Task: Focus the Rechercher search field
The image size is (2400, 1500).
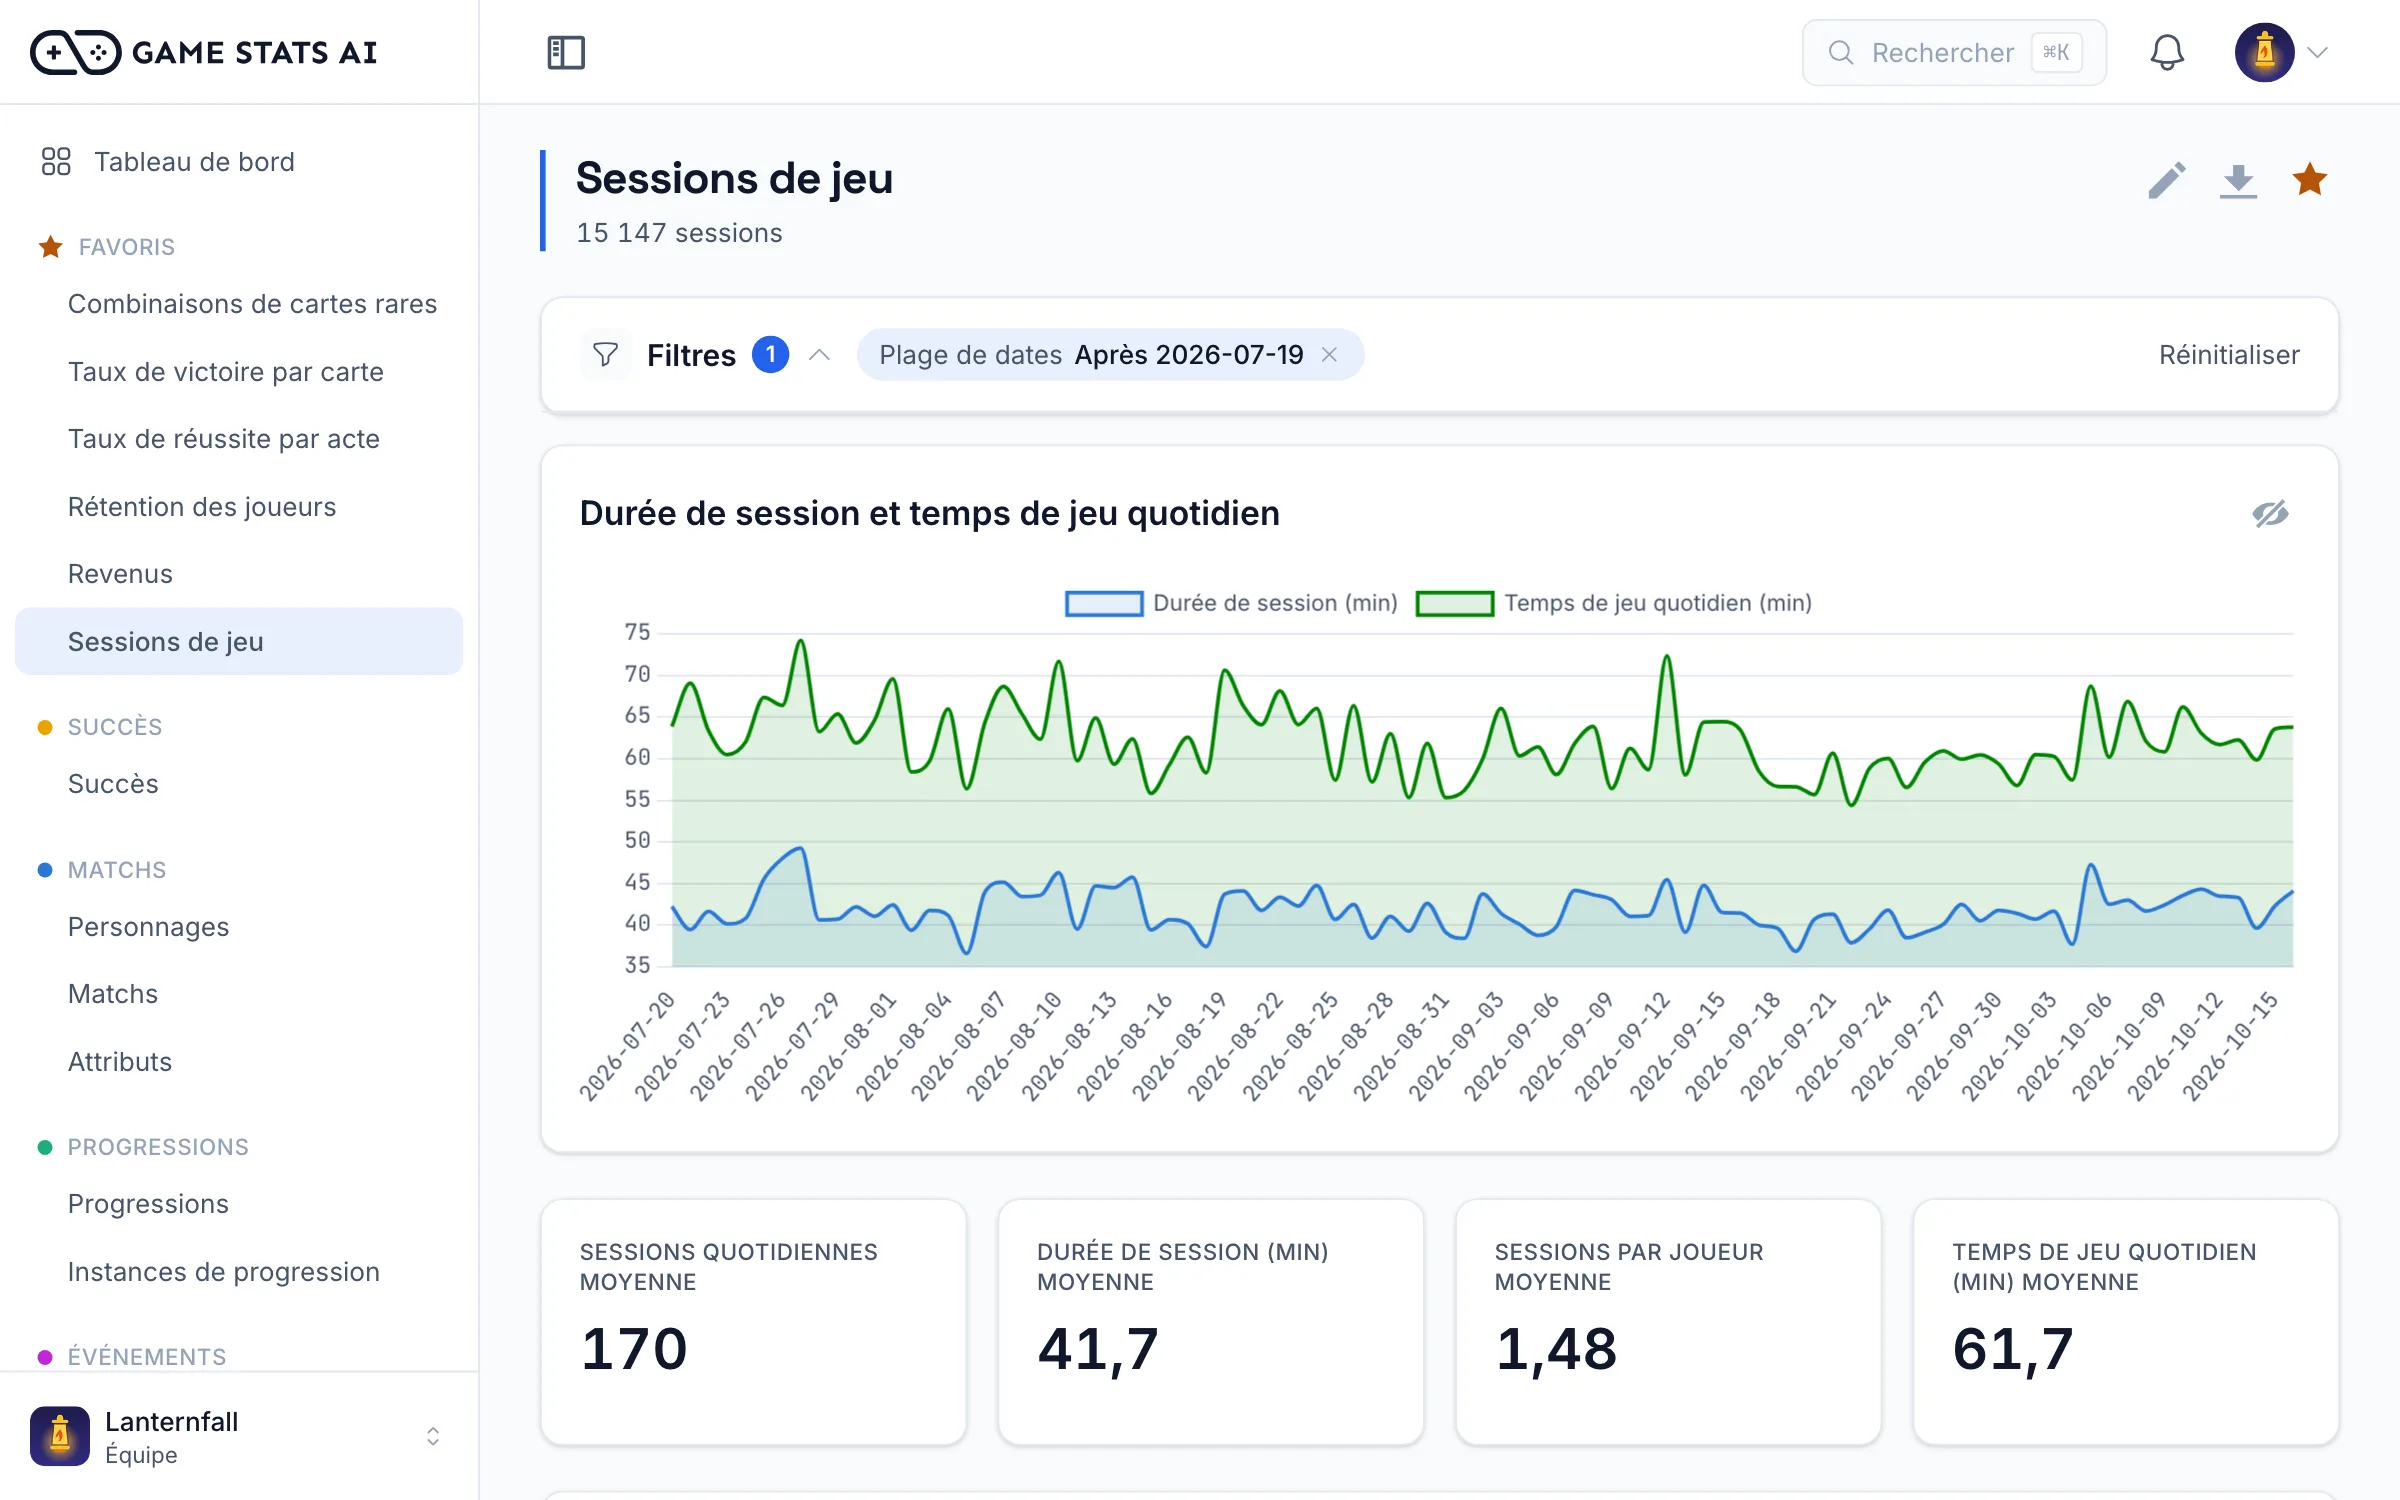Action: (x=1954, y=52)
